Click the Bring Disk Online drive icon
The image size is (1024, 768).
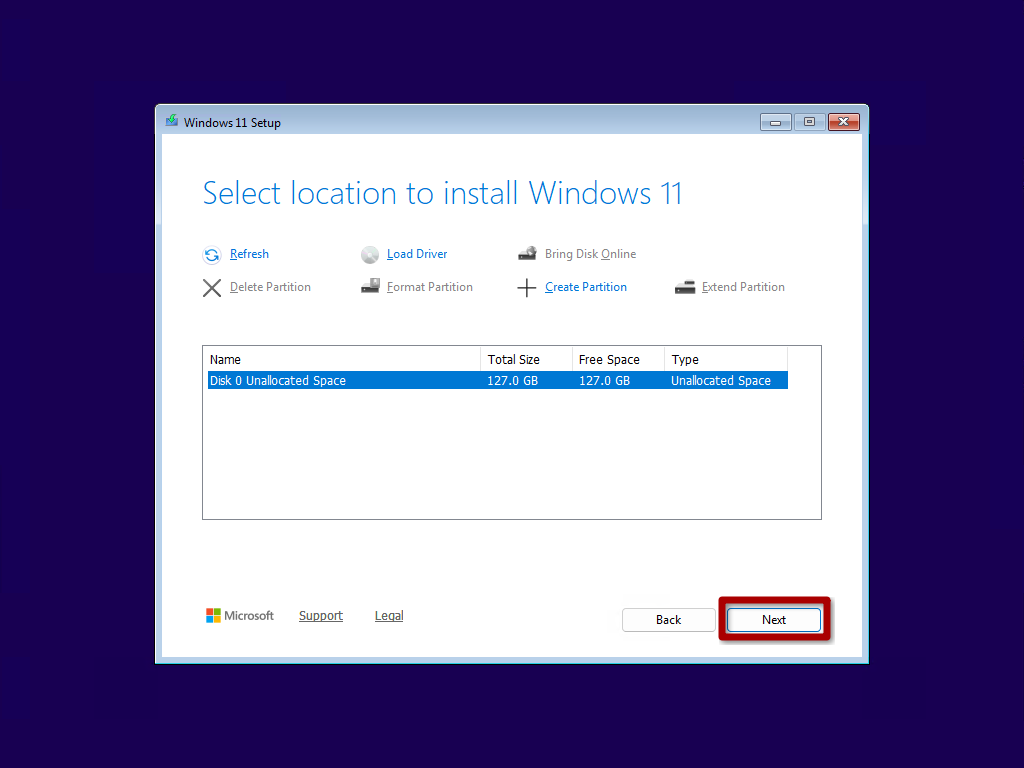tap(527, 253)
